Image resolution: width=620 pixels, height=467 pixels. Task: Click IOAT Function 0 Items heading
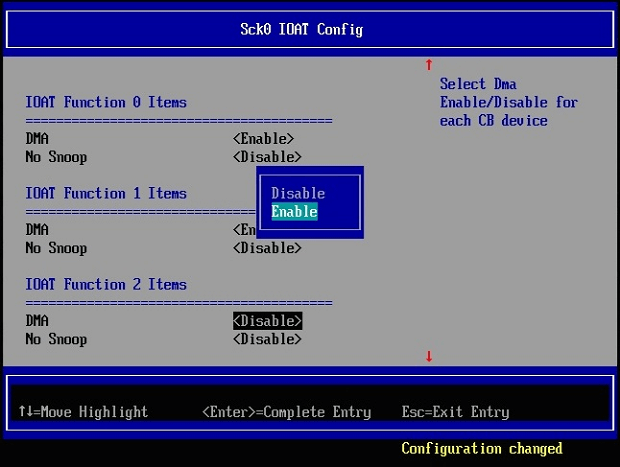(106, 102)
